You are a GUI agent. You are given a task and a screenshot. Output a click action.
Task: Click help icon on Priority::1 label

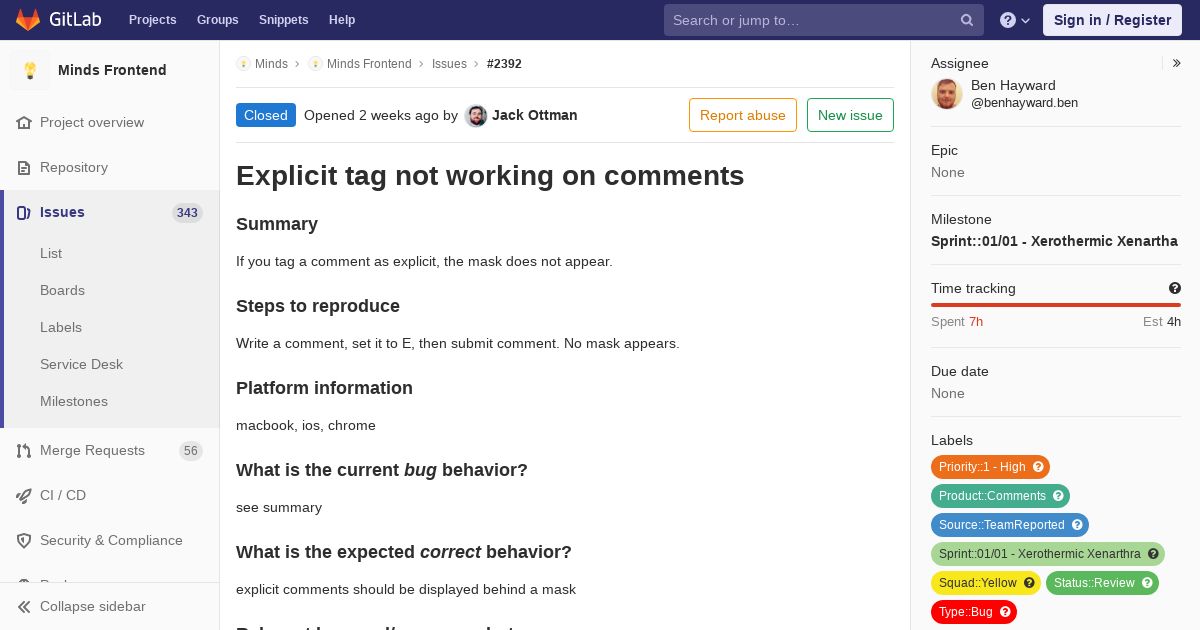click(1038, 467)
